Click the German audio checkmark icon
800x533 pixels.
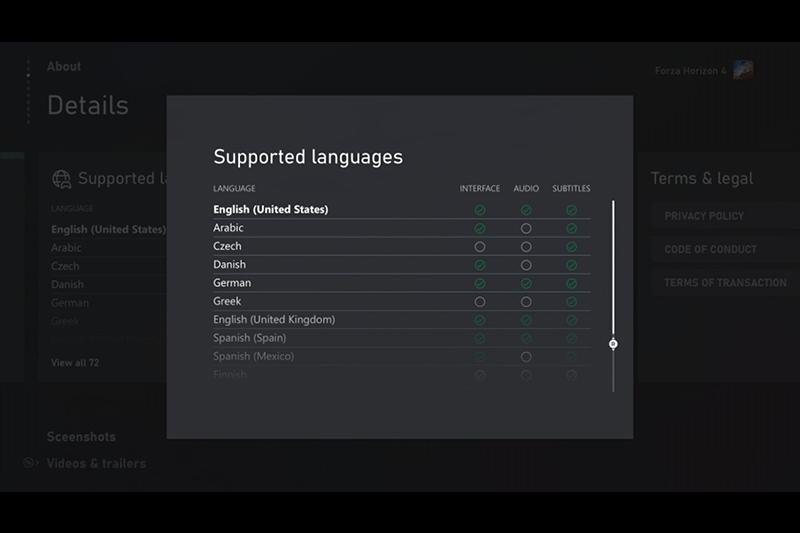526,284
